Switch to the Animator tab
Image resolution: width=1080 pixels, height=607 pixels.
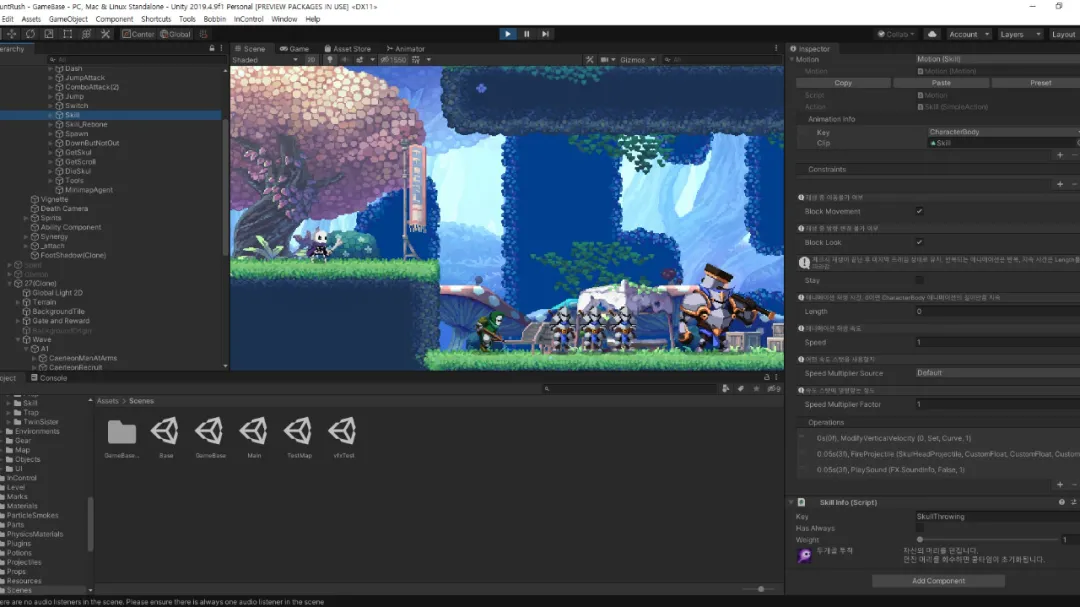(406, 48)
